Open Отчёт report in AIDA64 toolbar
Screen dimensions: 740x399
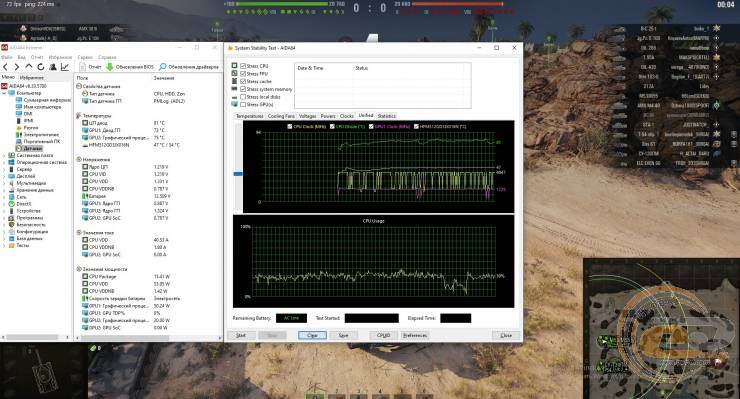(x=91, y=67)
